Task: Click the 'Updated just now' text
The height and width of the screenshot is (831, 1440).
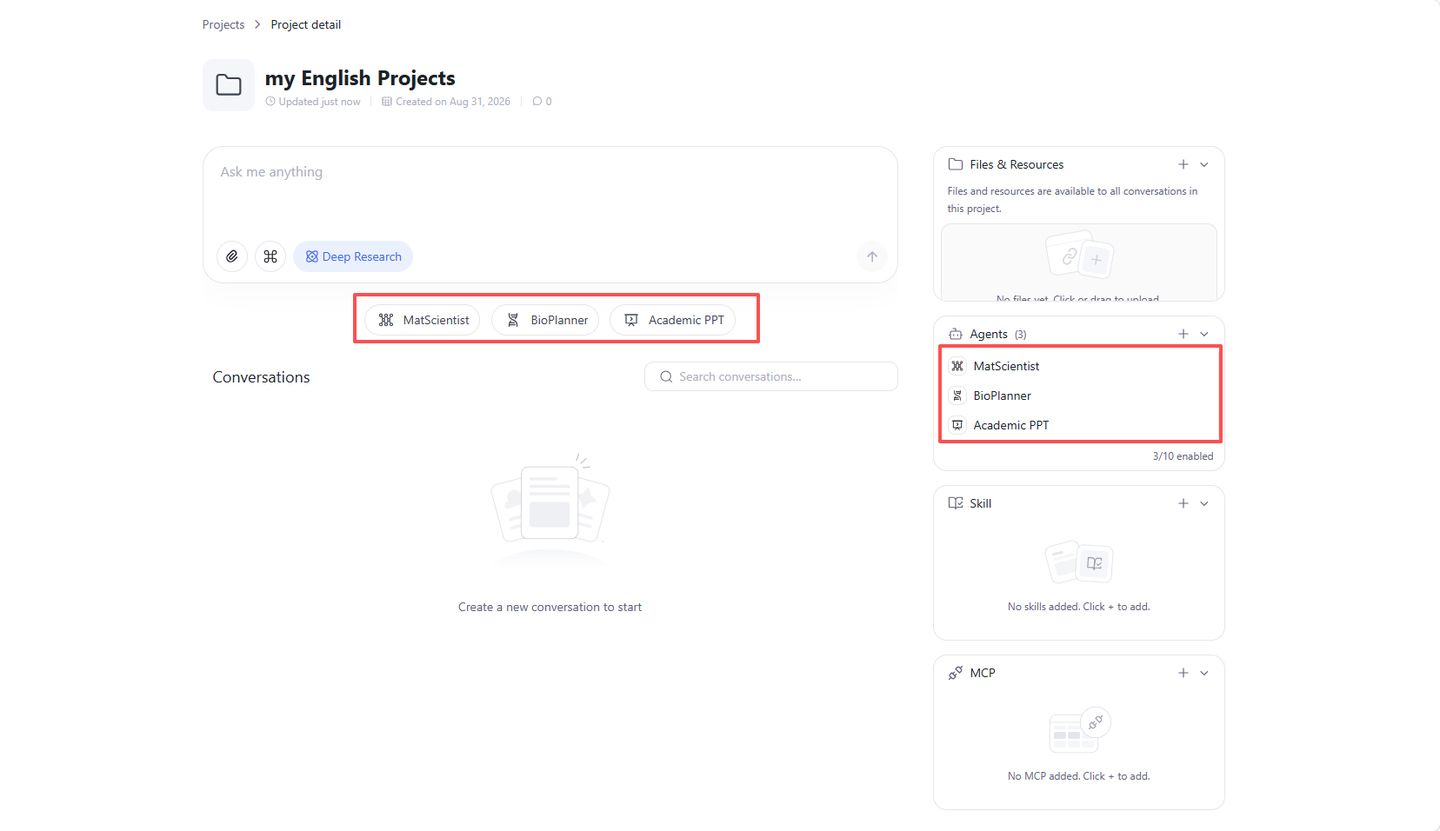Action: click(x=319, y=101)
